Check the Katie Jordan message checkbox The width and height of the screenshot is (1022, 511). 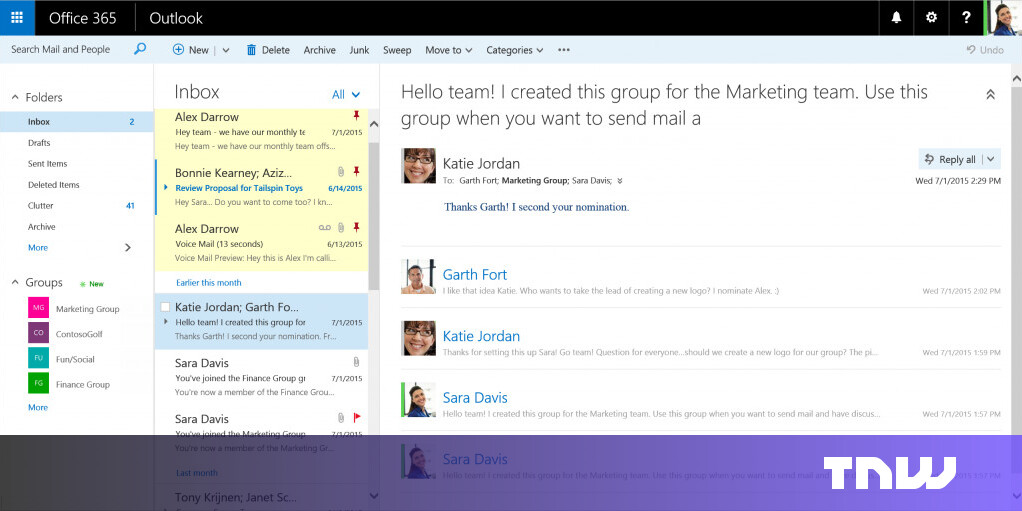point(165,307)
